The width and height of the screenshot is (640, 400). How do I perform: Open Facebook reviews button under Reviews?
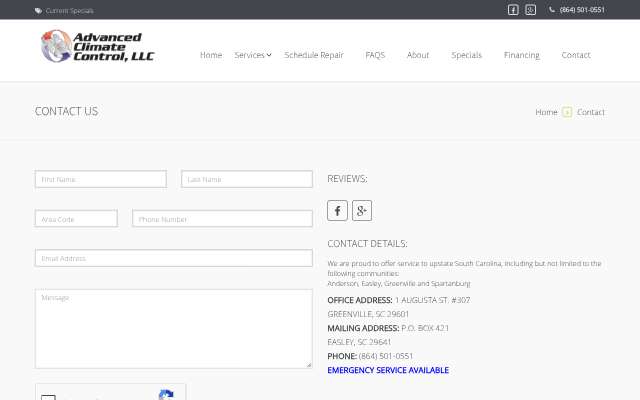337,211
